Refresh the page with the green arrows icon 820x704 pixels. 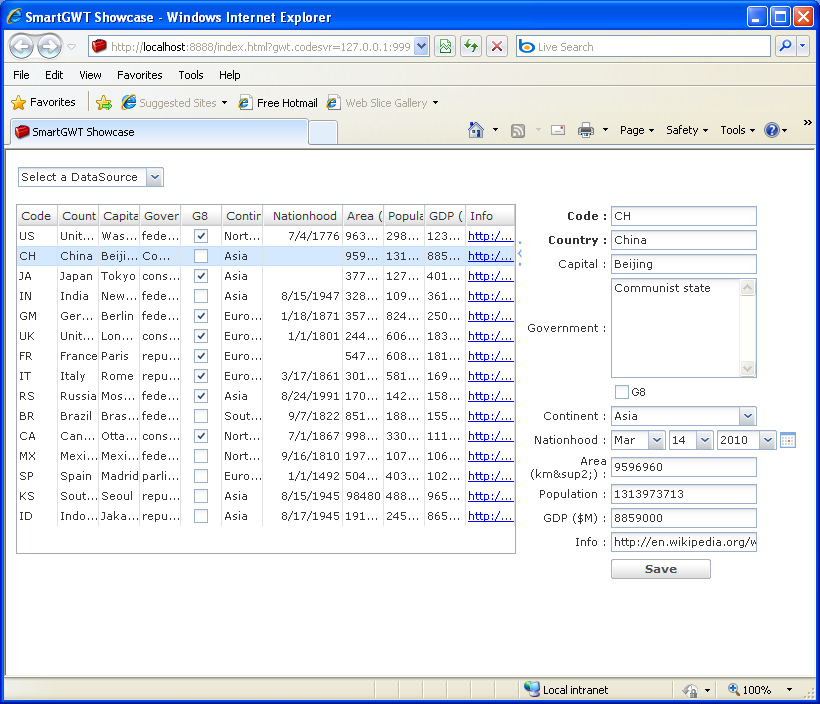click(471, 47)
